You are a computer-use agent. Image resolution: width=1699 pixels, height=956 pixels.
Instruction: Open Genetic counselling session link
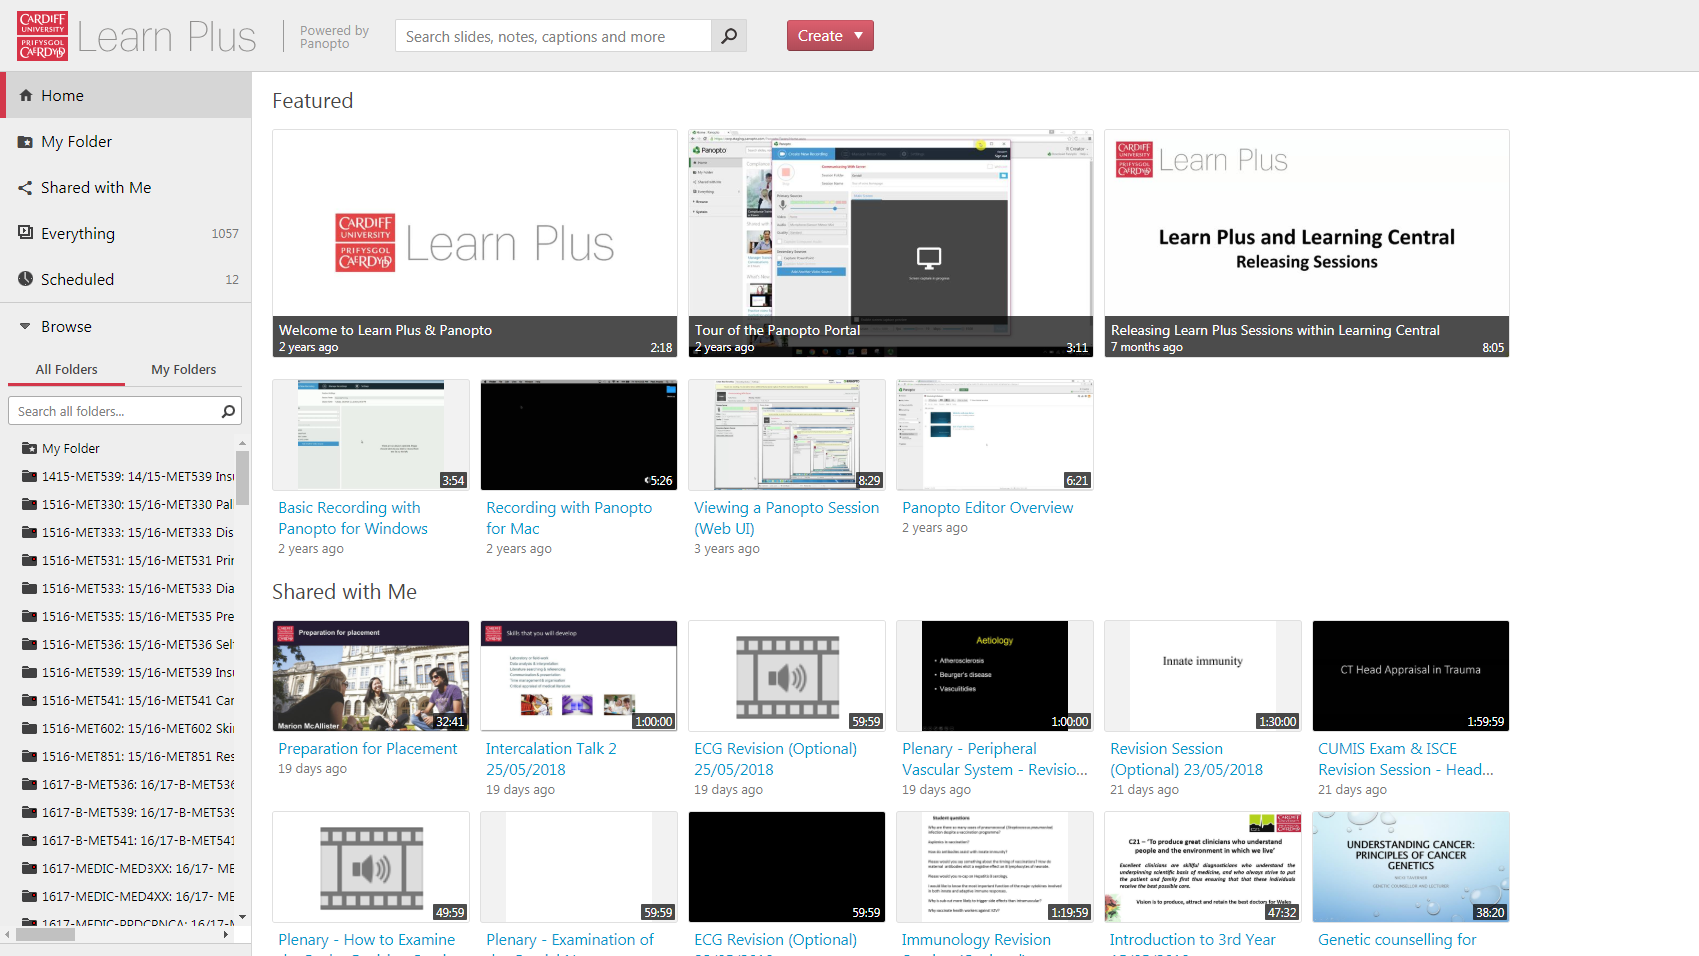(1397, 940)
